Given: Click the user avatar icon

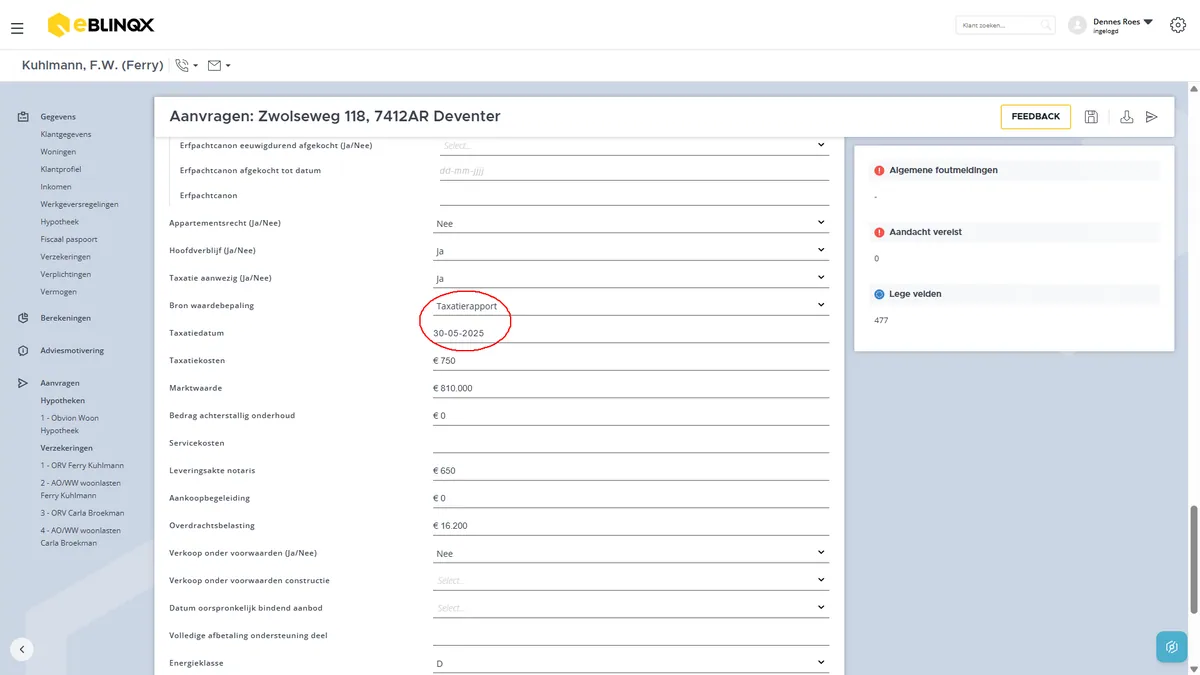Looking at the screenshot, I should click(1077, 25).
